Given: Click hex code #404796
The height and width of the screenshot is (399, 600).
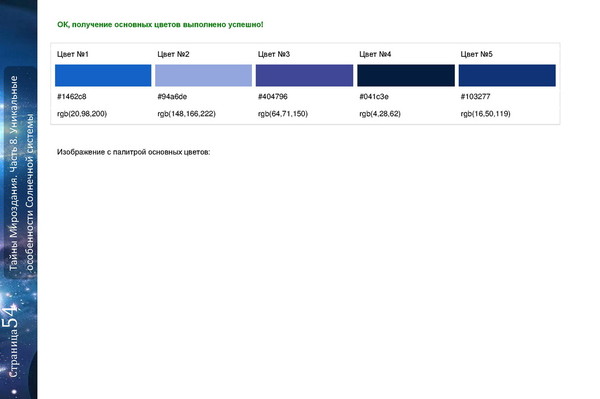Looking at the screenshot, I should (272, 96).
